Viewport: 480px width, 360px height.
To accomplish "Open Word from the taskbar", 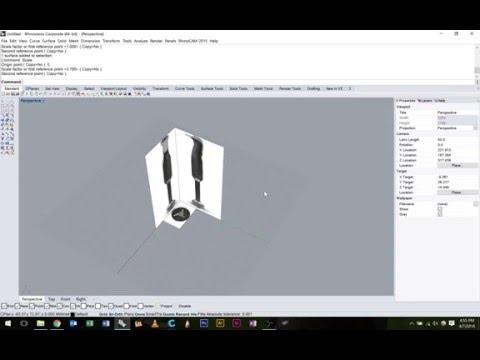I will (106, 323).
